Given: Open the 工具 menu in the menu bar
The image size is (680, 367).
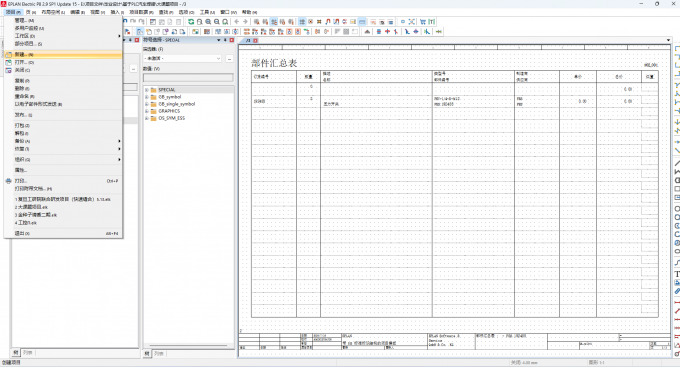Looking at the screenshot, I should coord(207,12).
